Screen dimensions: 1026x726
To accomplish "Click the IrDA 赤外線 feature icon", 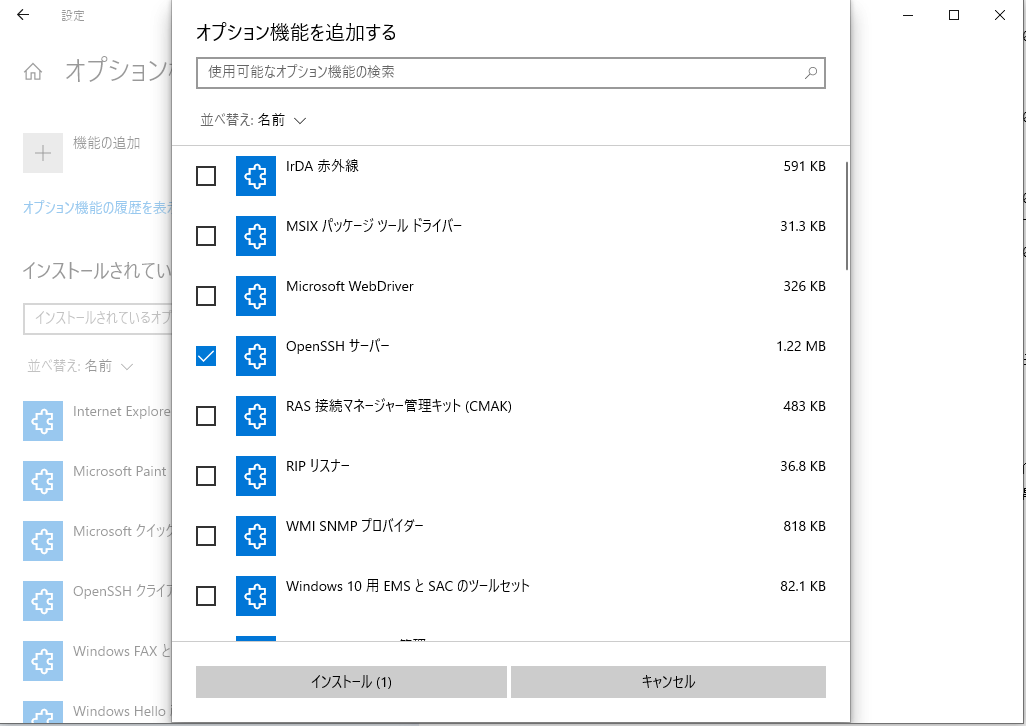I will click(x=256, y=176).
